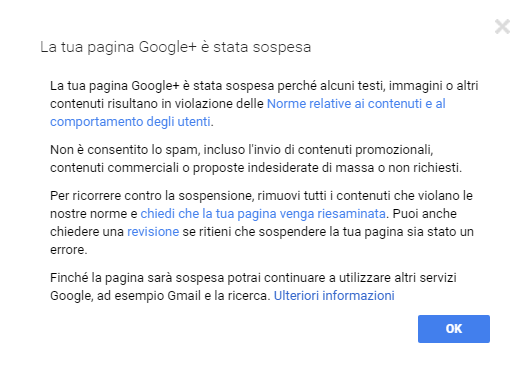Image resolution: width=530 pixels, height=378 pixels.
Task: Open the 'revisione' link
Action: click(153, 232)
